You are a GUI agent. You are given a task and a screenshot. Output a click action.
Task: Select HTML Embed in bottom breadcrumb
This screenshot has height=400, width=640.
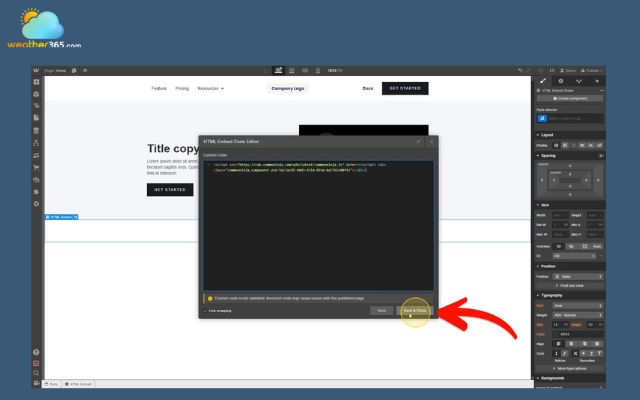pyautogui.click(x=78, y=384)
